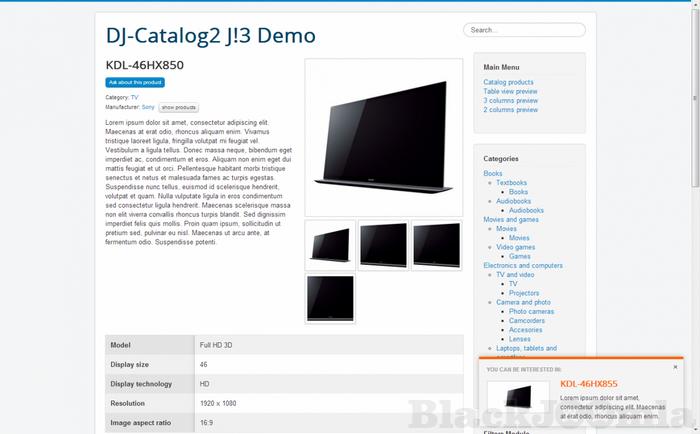Open the main large TV product image
Screen dimensions: 700x434
pyautogui.click(x=384, y=138)
